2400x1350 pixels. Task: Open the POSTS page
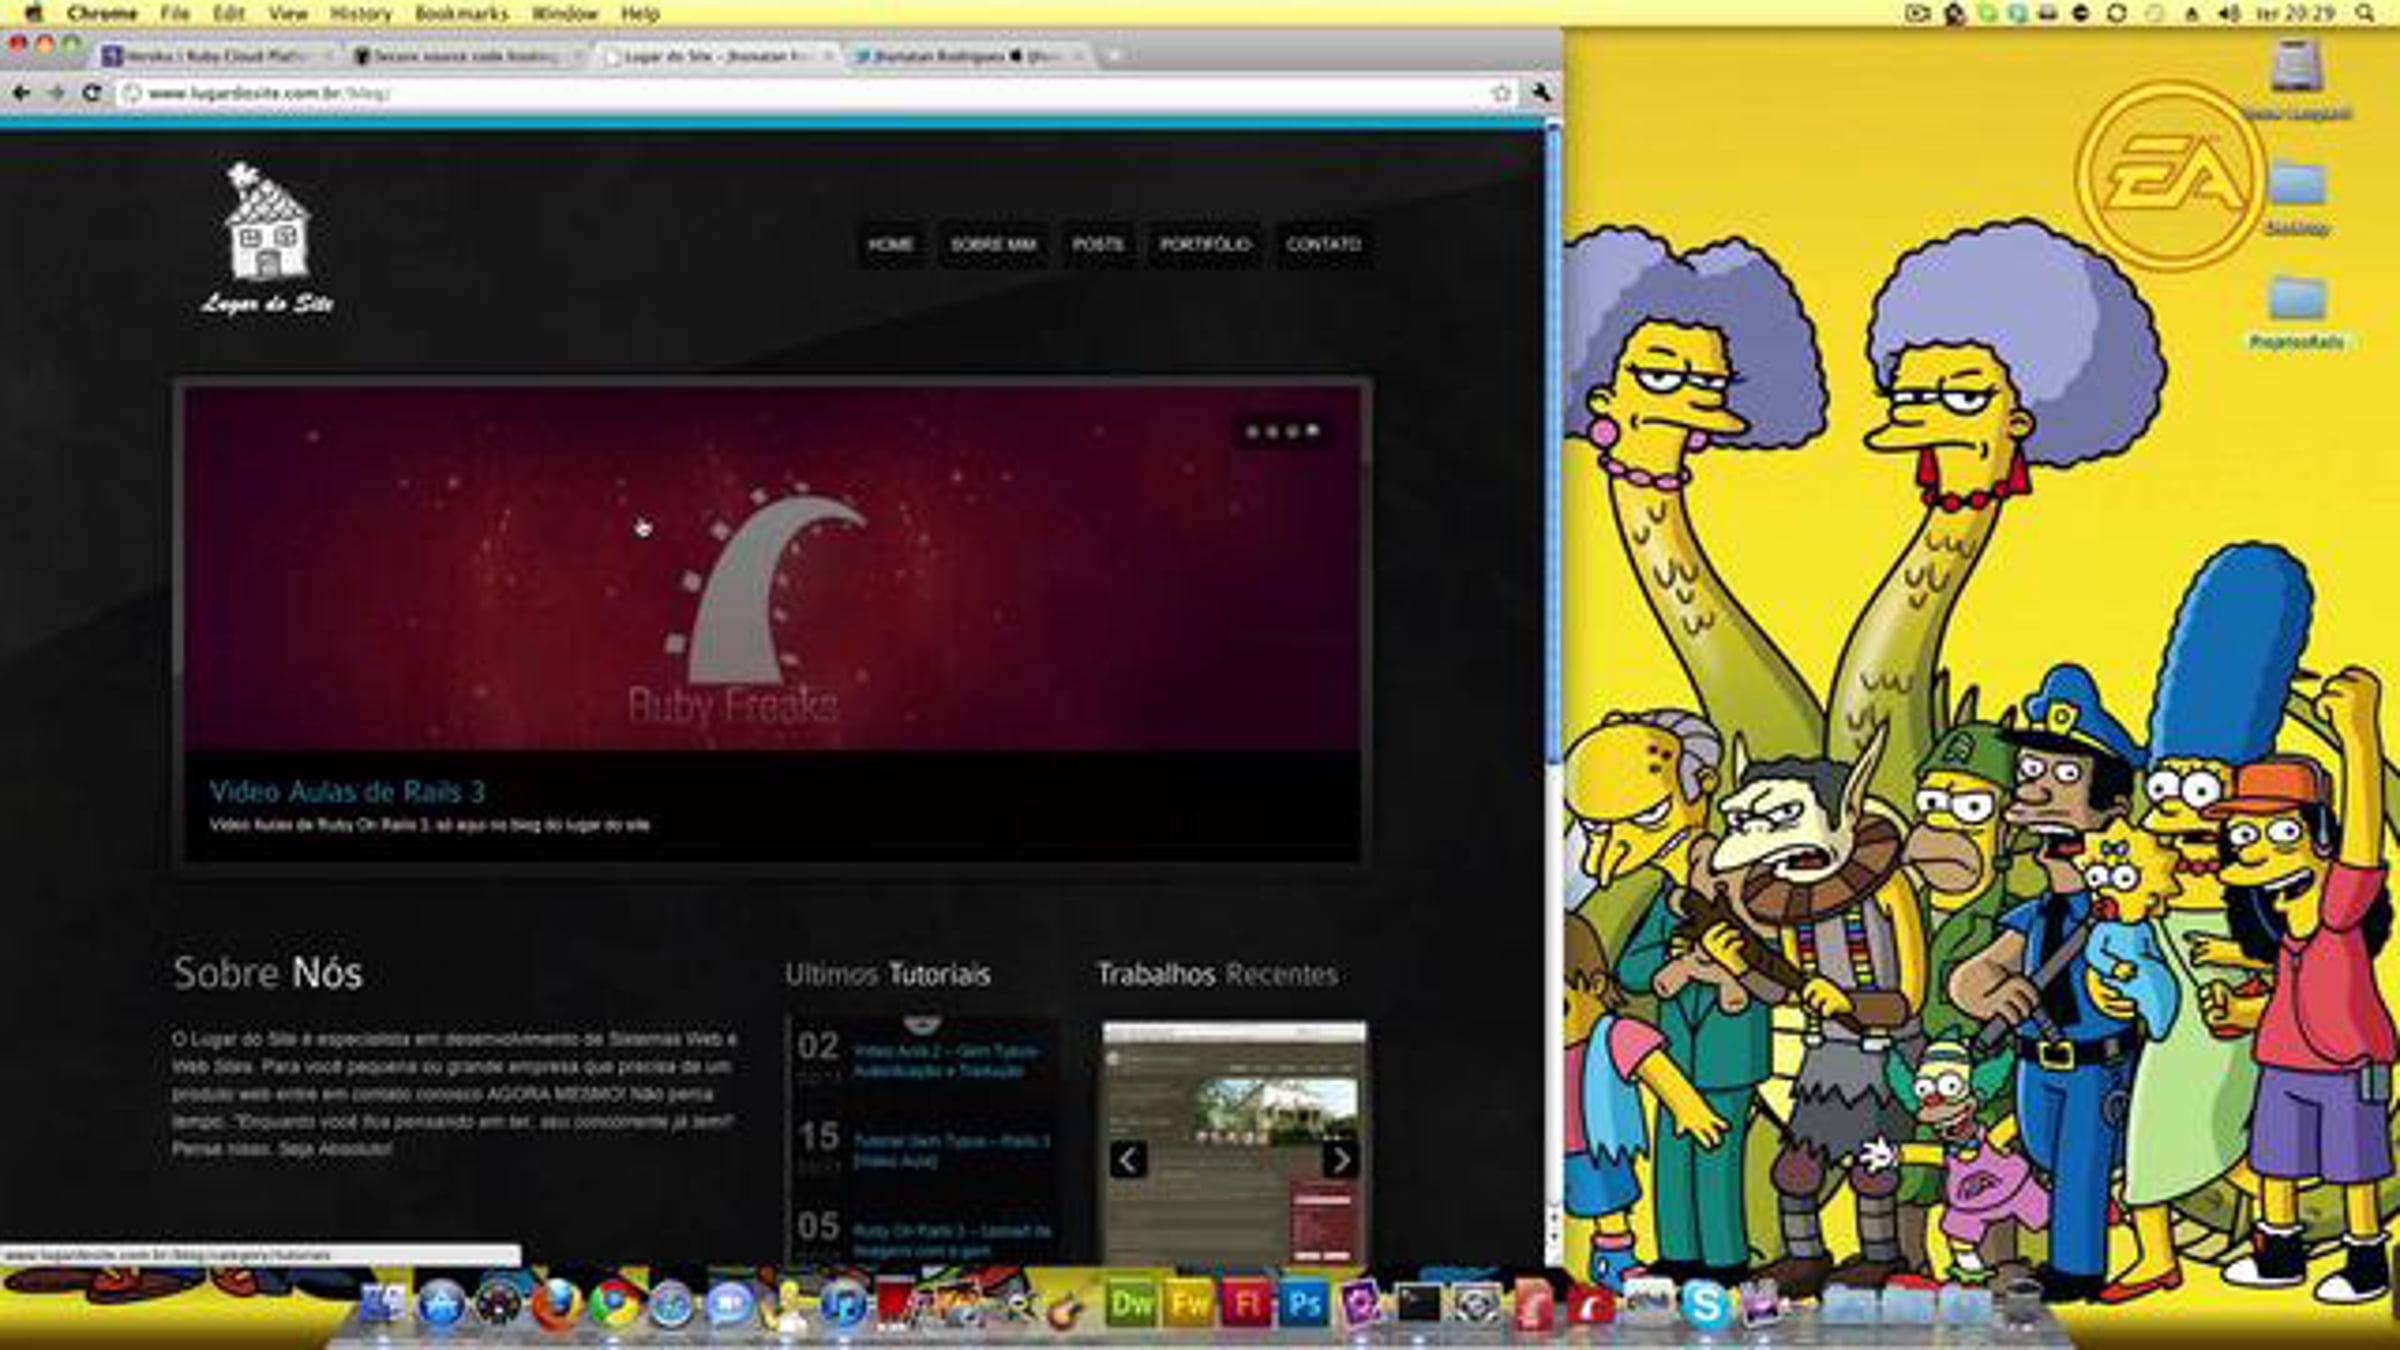(1098, 244)
